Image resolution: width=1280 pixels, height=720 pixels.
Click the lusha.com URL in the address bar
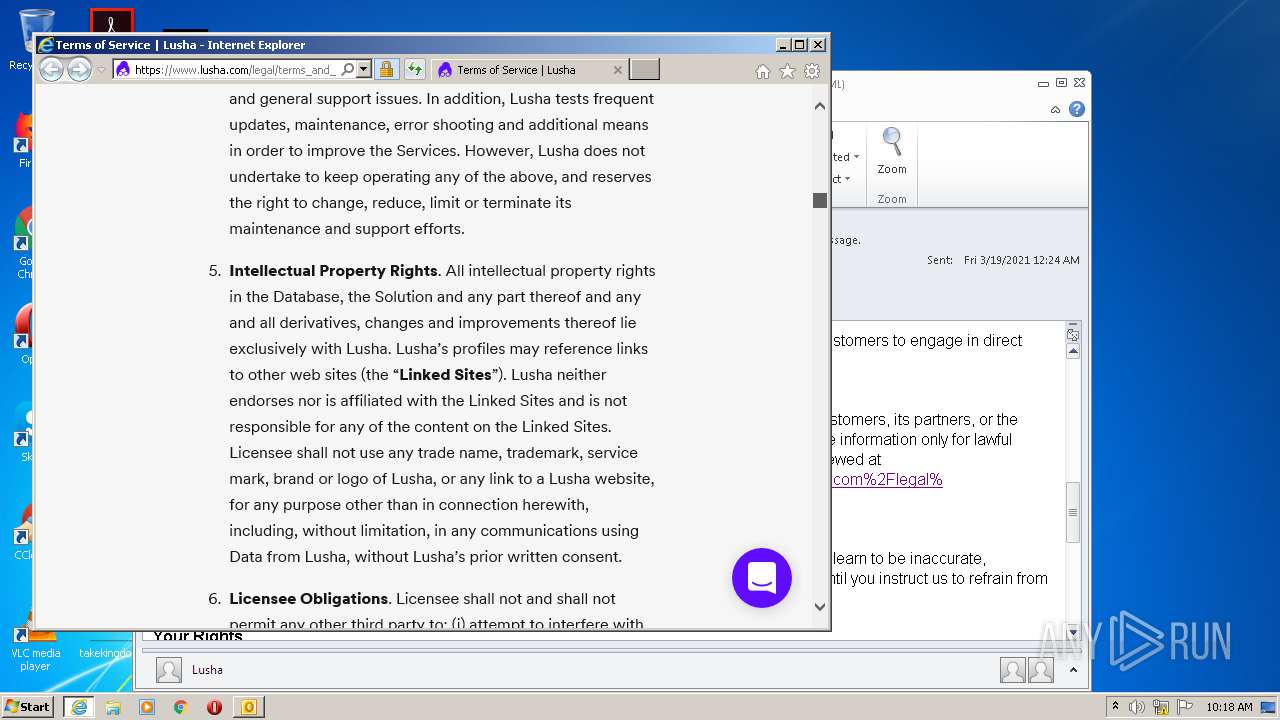tap(235, 70)
